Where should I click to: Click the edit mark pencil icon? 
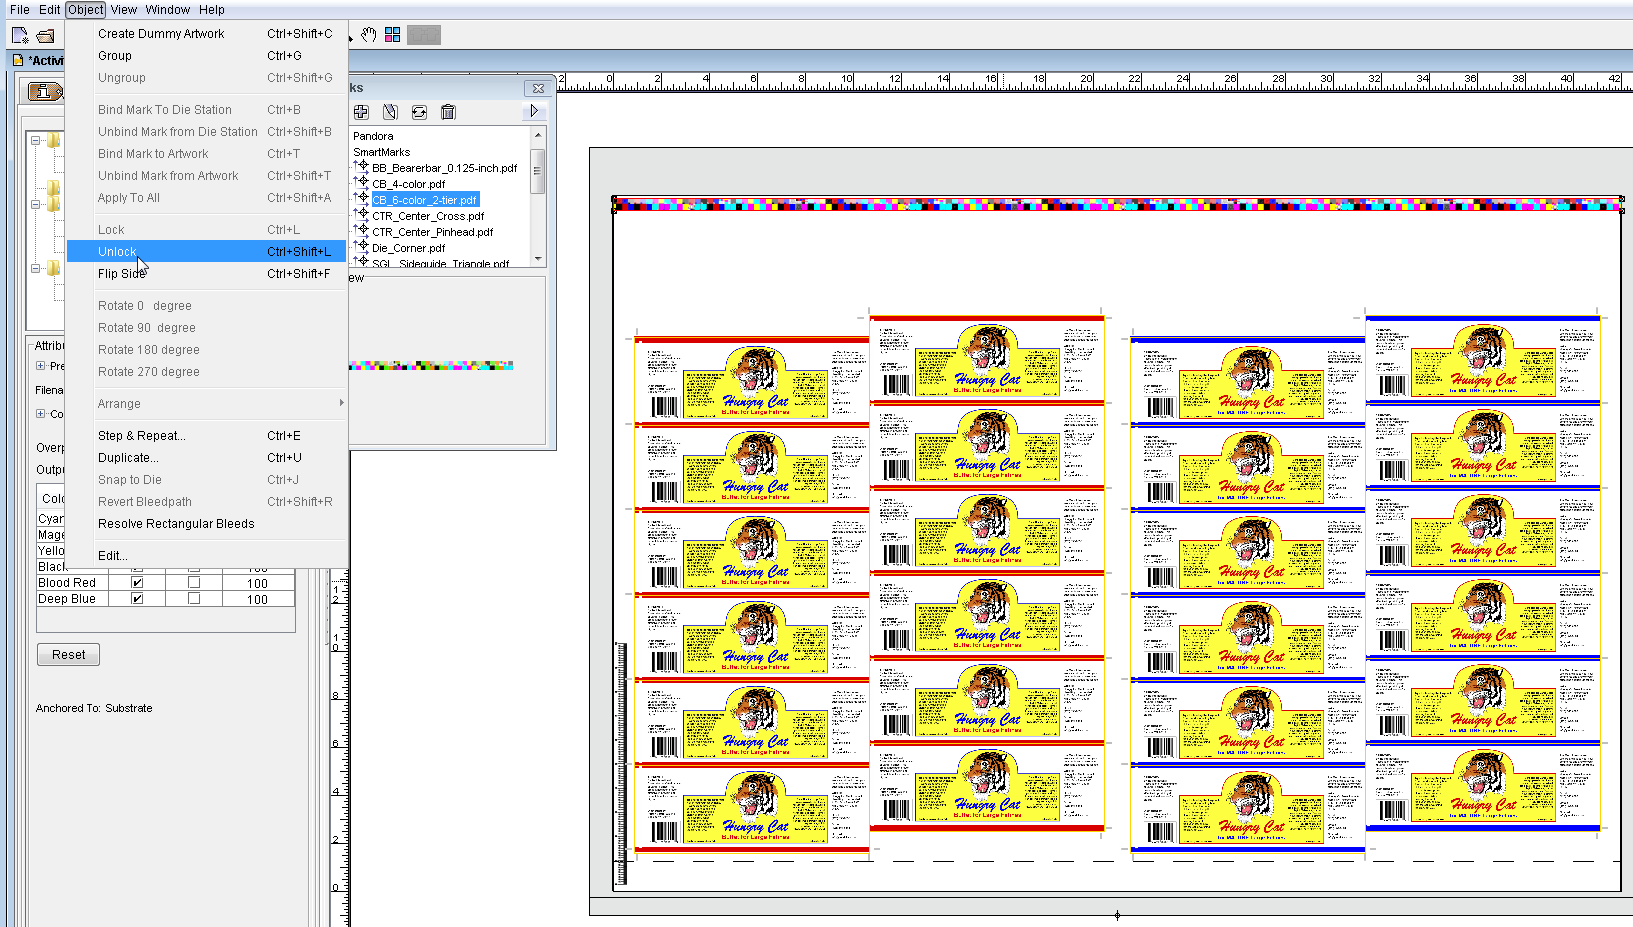click(390, 112)
